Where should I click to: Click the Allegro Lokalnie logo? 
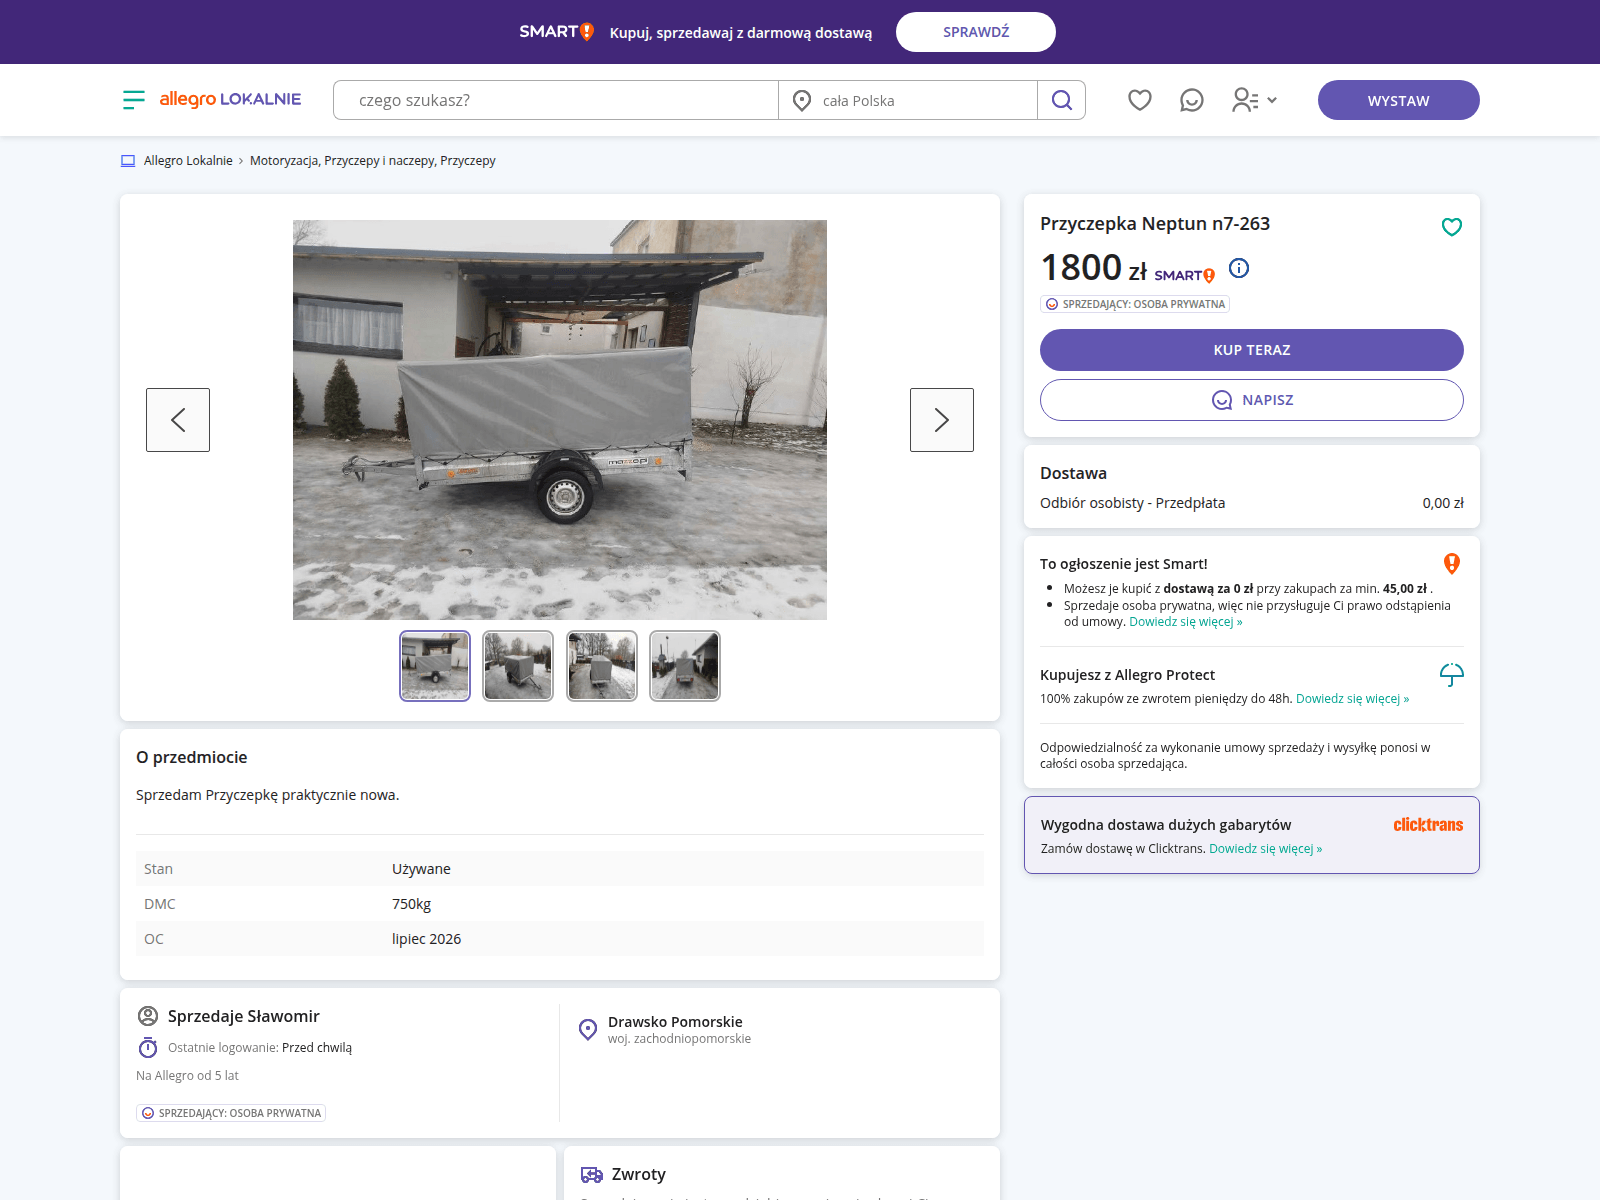230,99
